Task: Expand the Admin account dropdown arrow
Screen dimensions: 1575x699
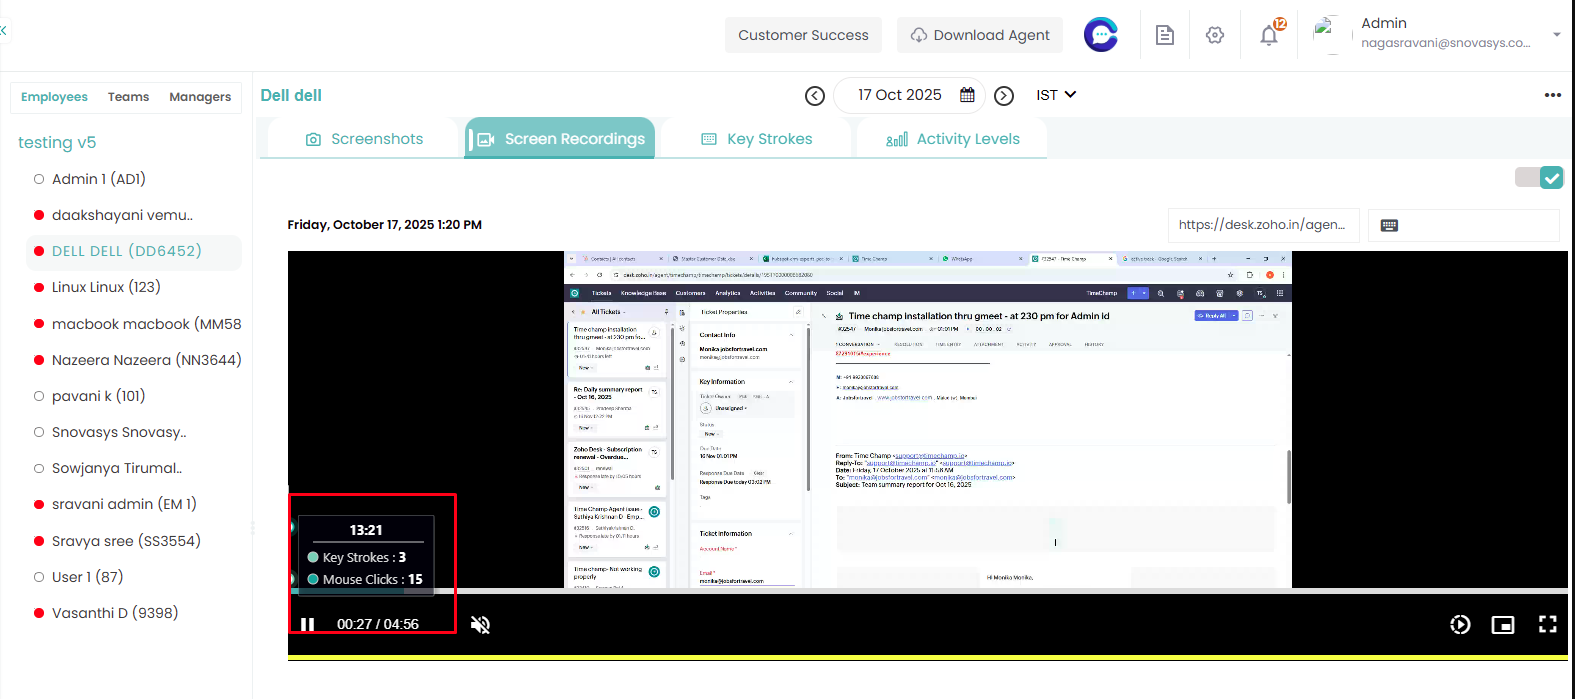Action: pos(1556,35)
